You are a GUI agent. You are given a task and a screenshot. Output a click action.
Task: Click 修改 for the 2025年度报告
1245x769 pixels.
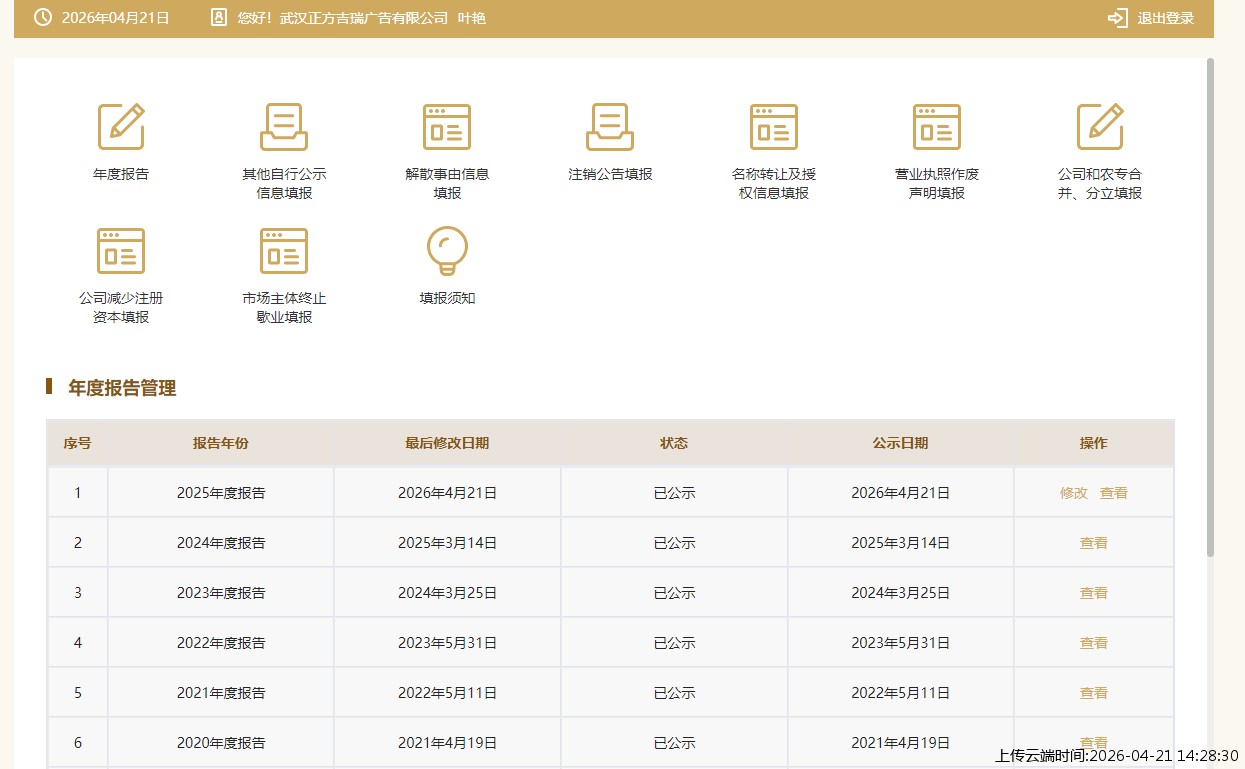(1074, 493)
